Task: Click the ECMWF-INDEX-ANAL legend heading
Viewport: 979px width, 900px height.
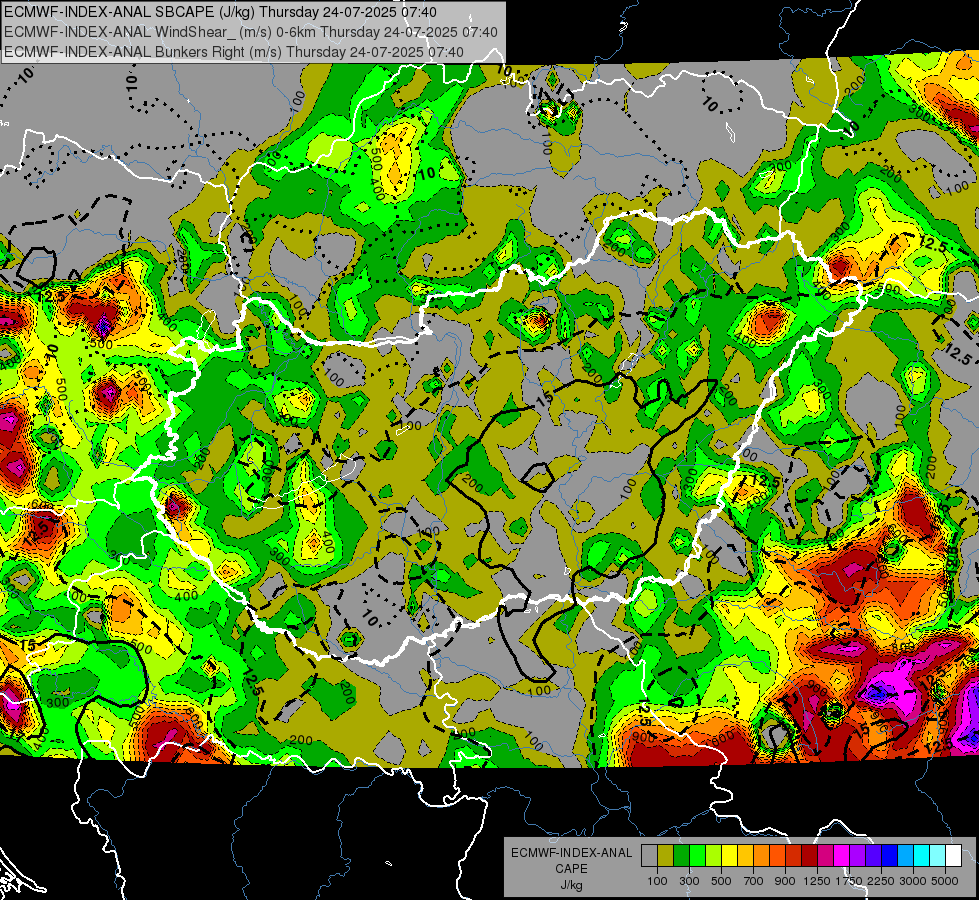Action: [571, 853]
